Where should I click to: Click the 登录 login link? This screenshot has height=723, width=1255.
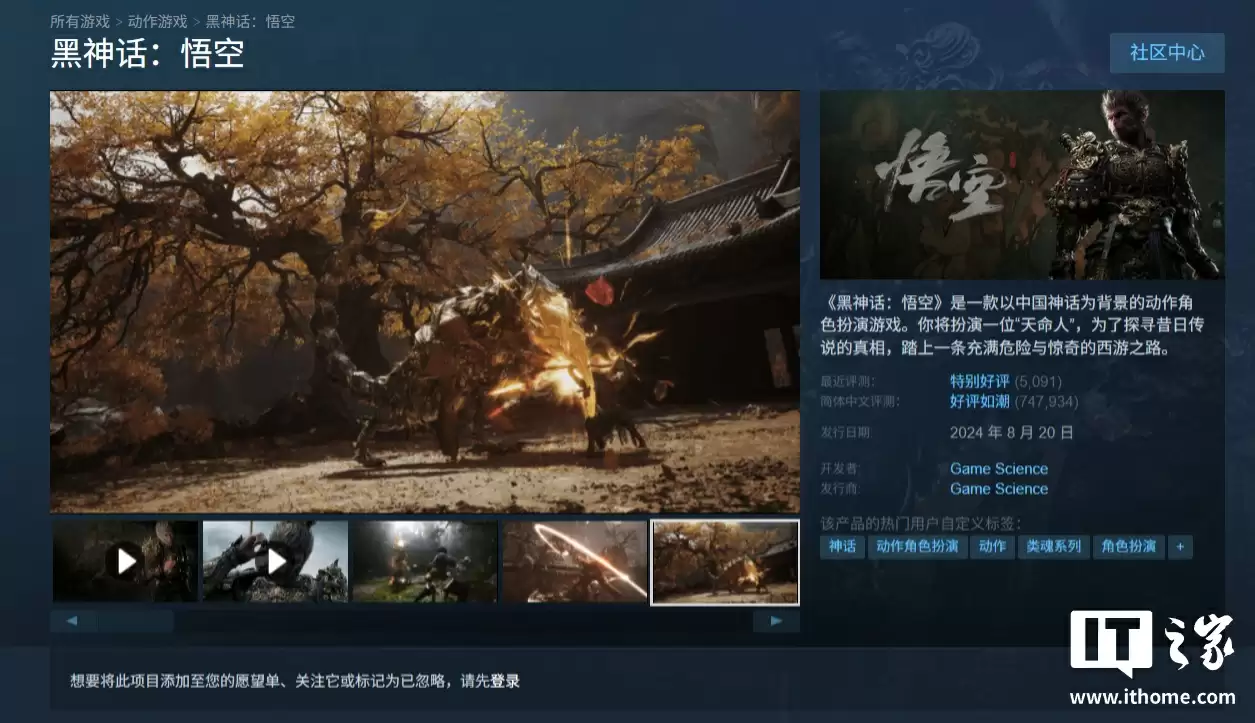505,681
